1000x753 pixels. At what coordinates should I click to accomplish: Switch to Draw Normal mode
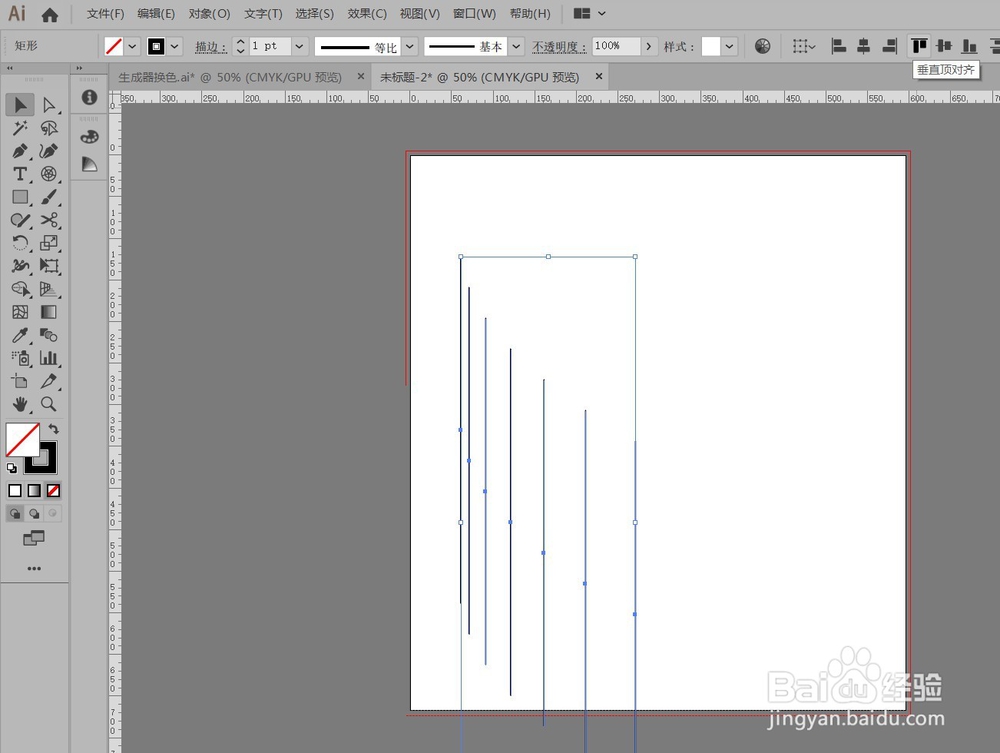click(x=15, y=513)
